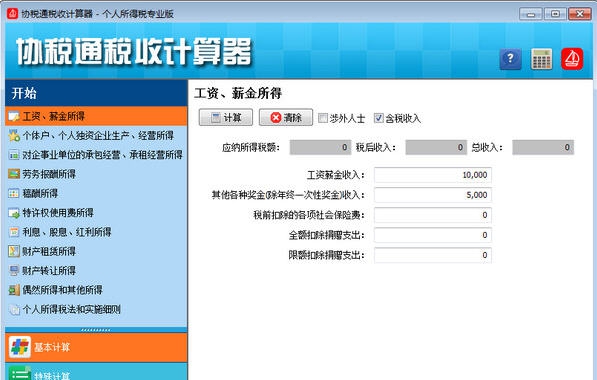This screenshot has height=380, width=597.
Task: Select 特许权使用费所得 in sidebar
Action: point(96,213)
